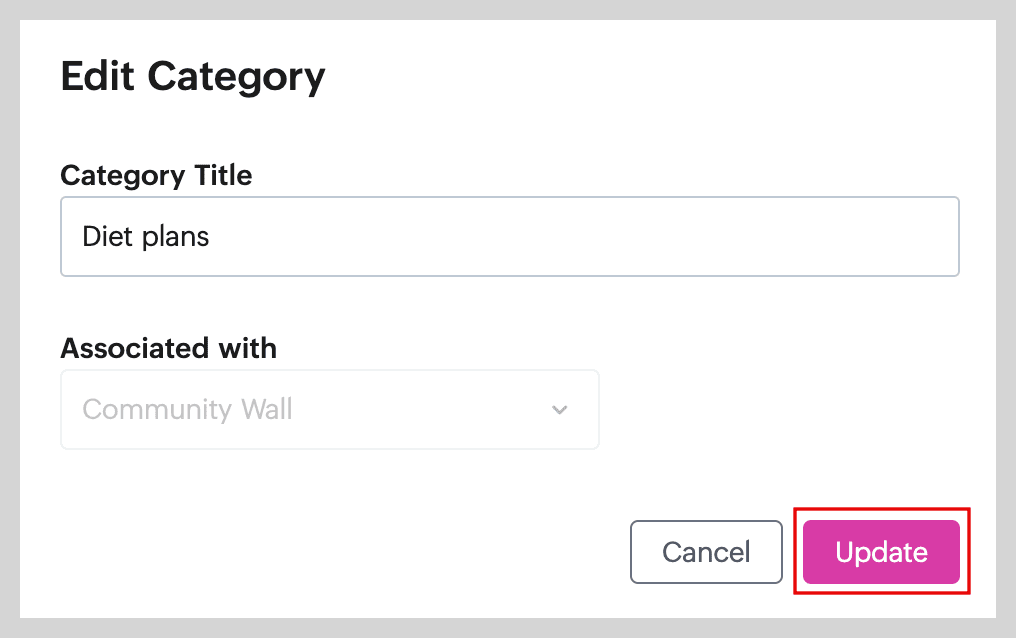Click the "Community Wall" placeholder text
The height and width of the screenshot is (638, 1016).
tap(187, 410)
